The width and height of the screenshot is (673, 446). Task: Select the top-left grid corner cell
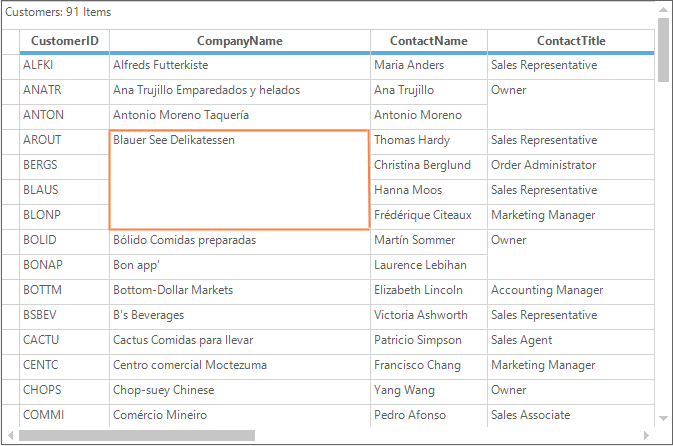pyautogui.click(x=10, y=41)
